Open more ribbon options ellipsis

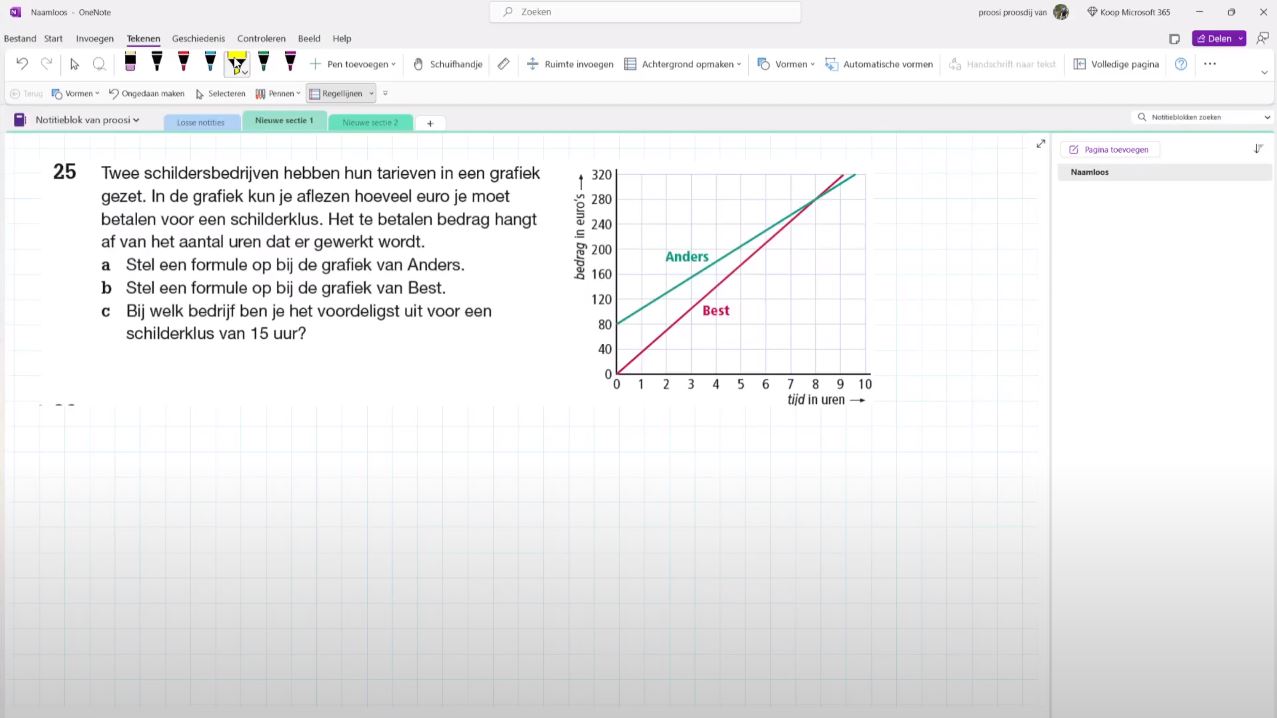(1210, 64)
